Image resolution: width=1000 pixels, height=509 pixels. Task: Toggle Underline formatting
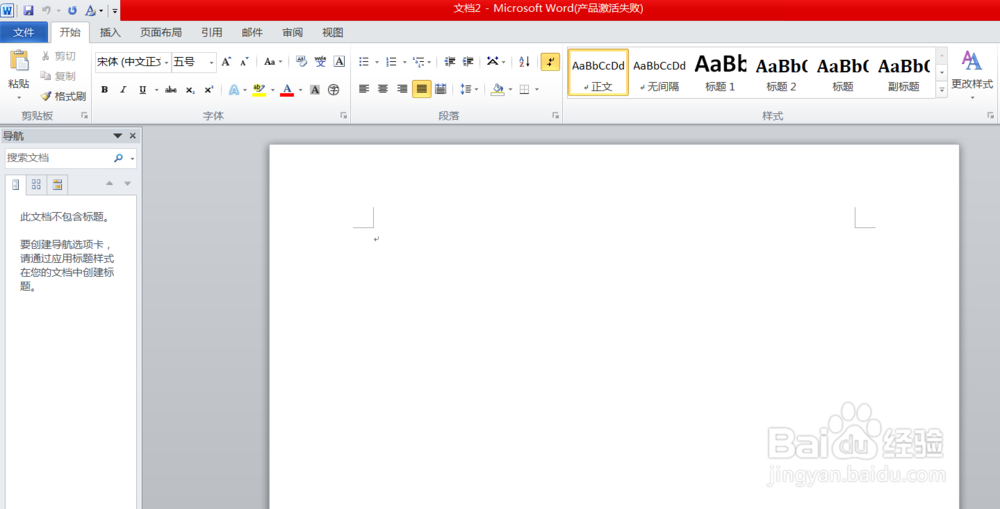coord(142,90)
